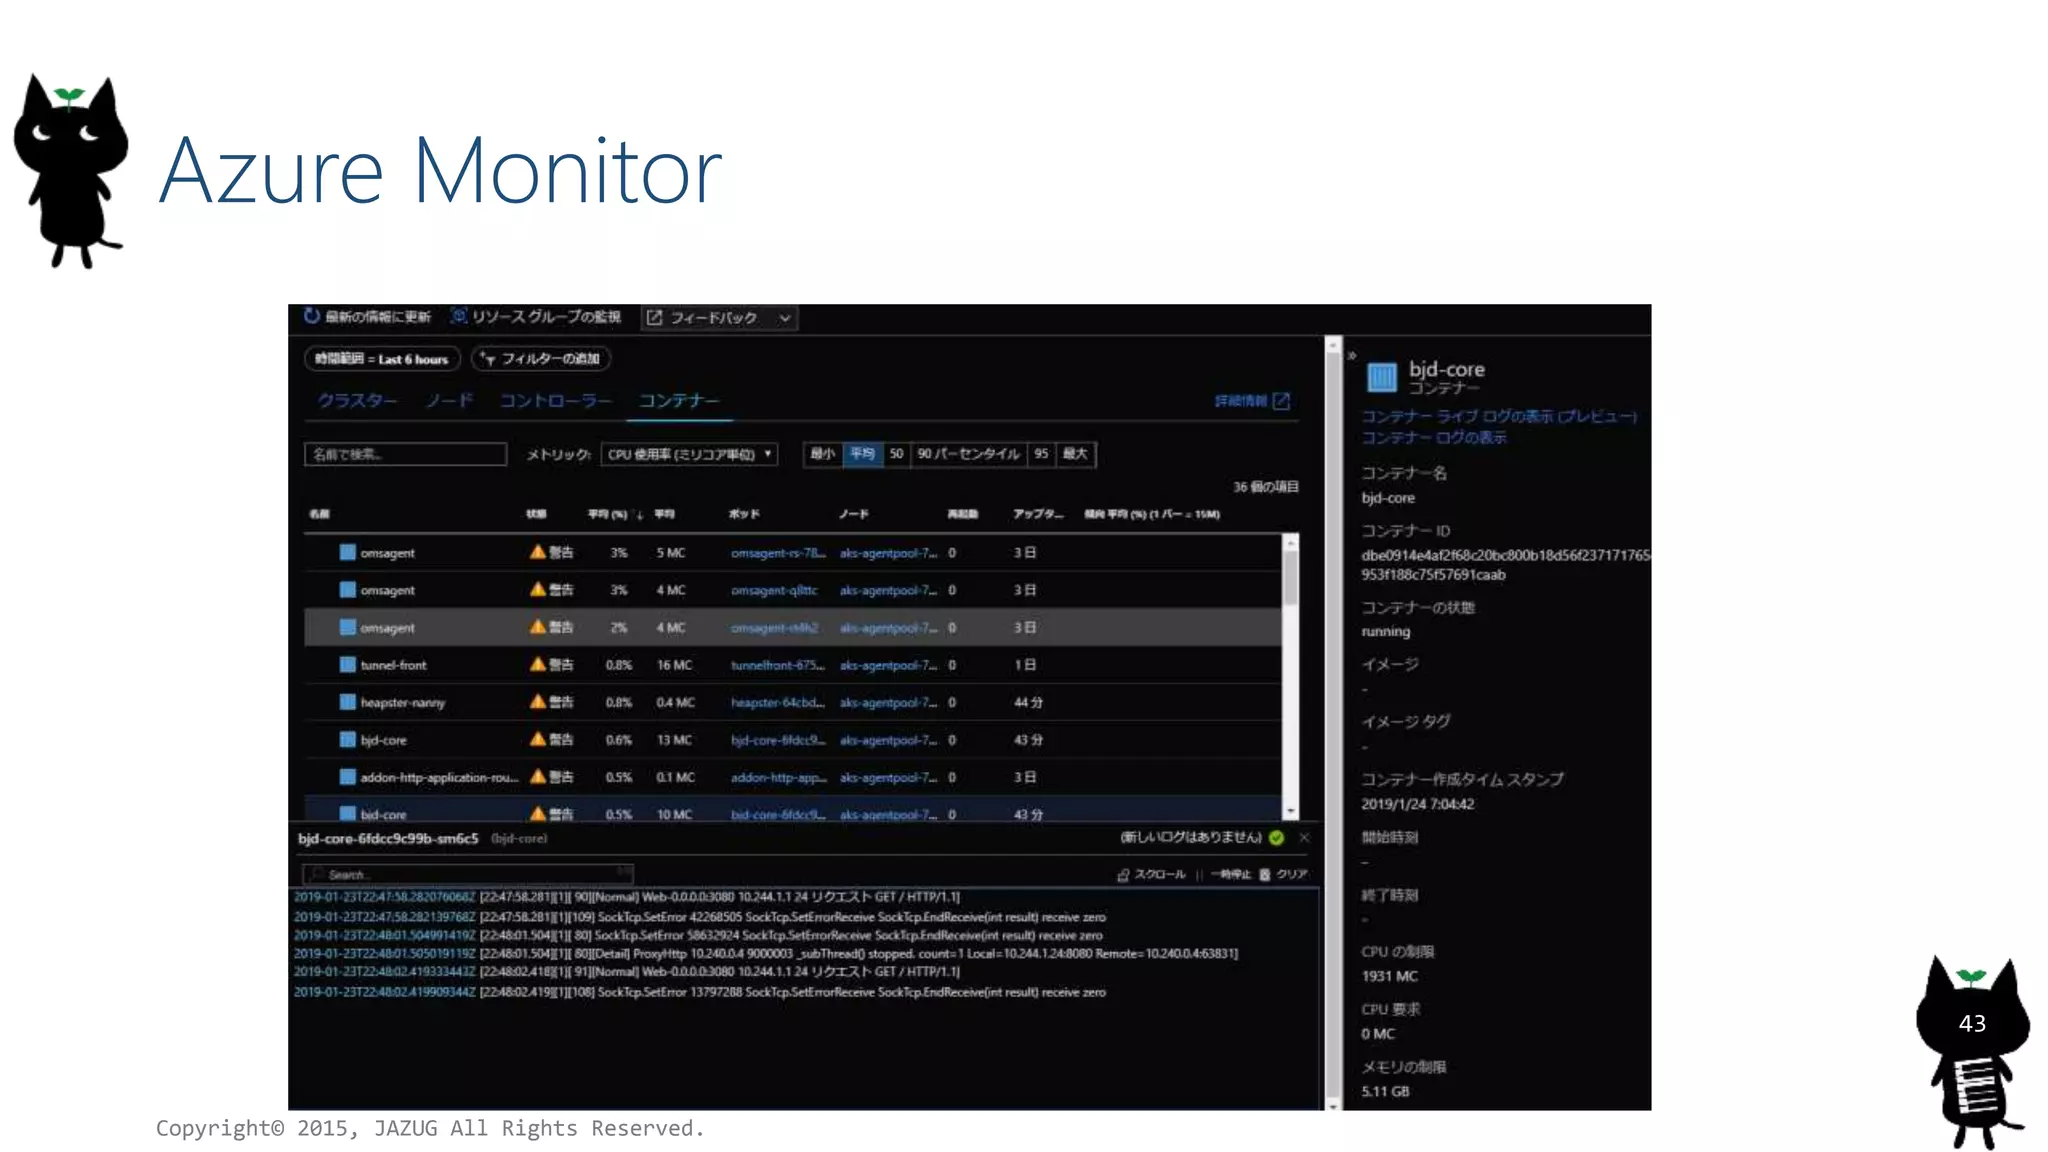The width and height of the screenshot is (2048, 1152).
Task: Select the 95 percentile option
Action: (1041, 454)
